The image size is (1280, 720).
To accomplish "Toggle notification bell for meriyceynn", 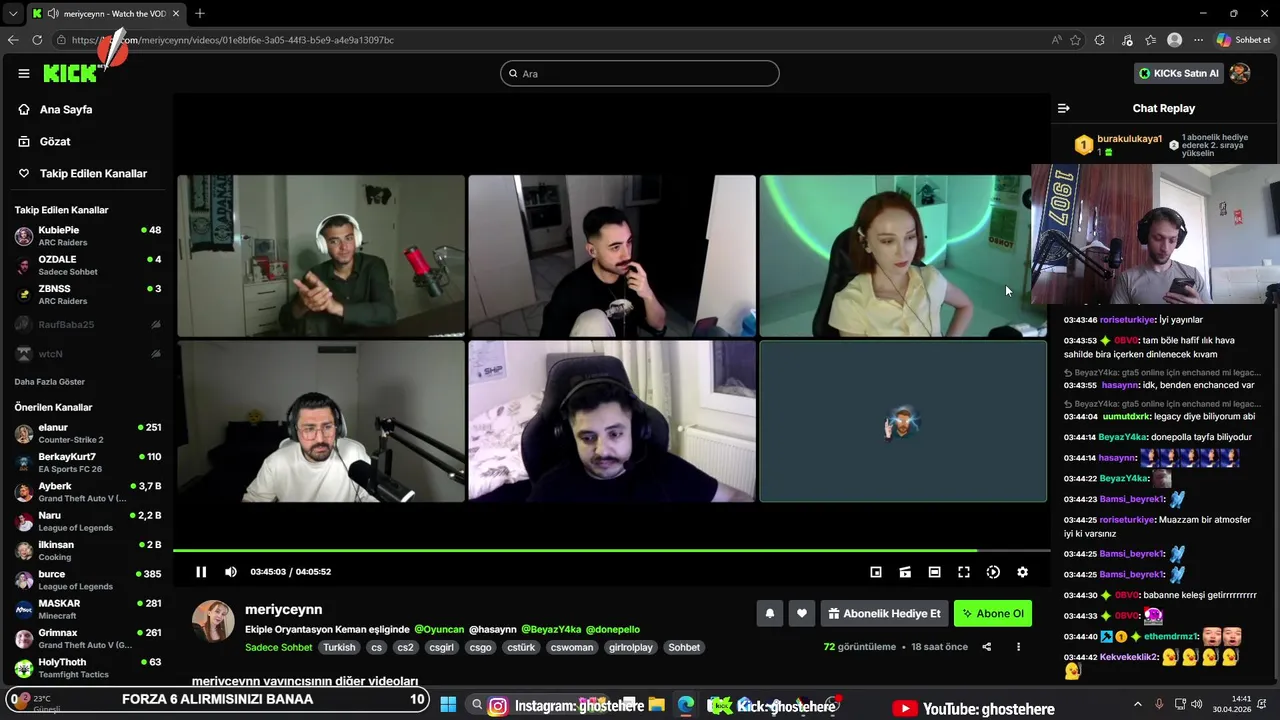I will click(770, 614).
